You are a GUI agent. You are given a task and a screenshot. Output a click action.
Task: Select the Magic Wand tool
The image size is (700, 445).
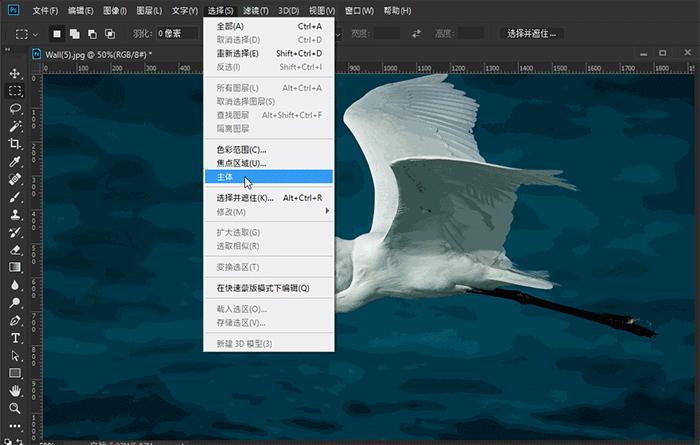point(15,126)
